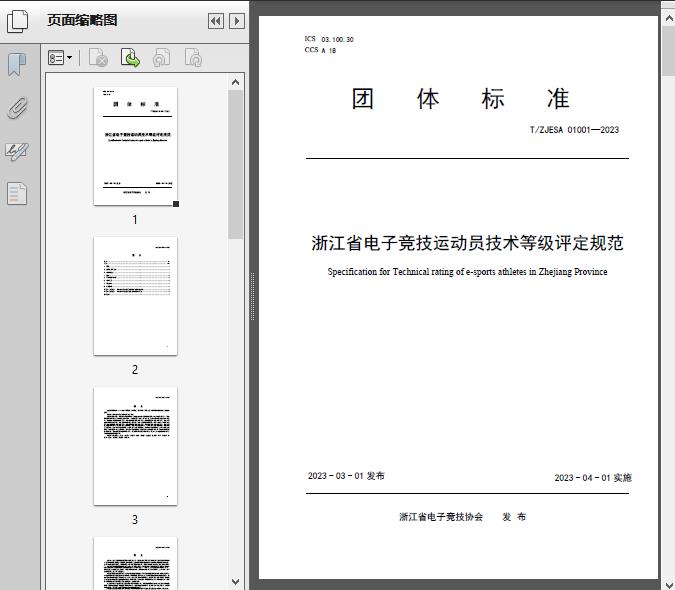Open the Bookmarks panel icon
This screenshot has height=590, width=675.
coord(17,65)
